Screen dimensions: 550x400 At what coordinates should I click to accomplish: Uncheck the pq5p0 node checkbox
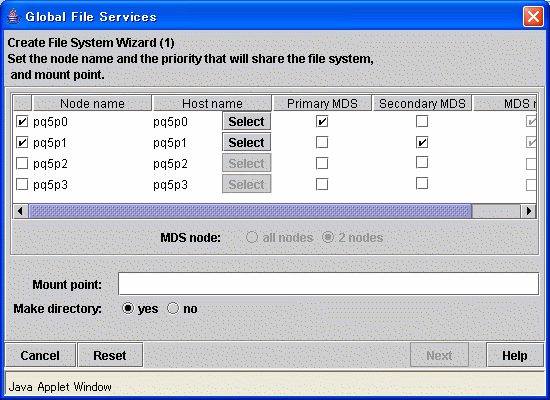(x=22, y=122)
